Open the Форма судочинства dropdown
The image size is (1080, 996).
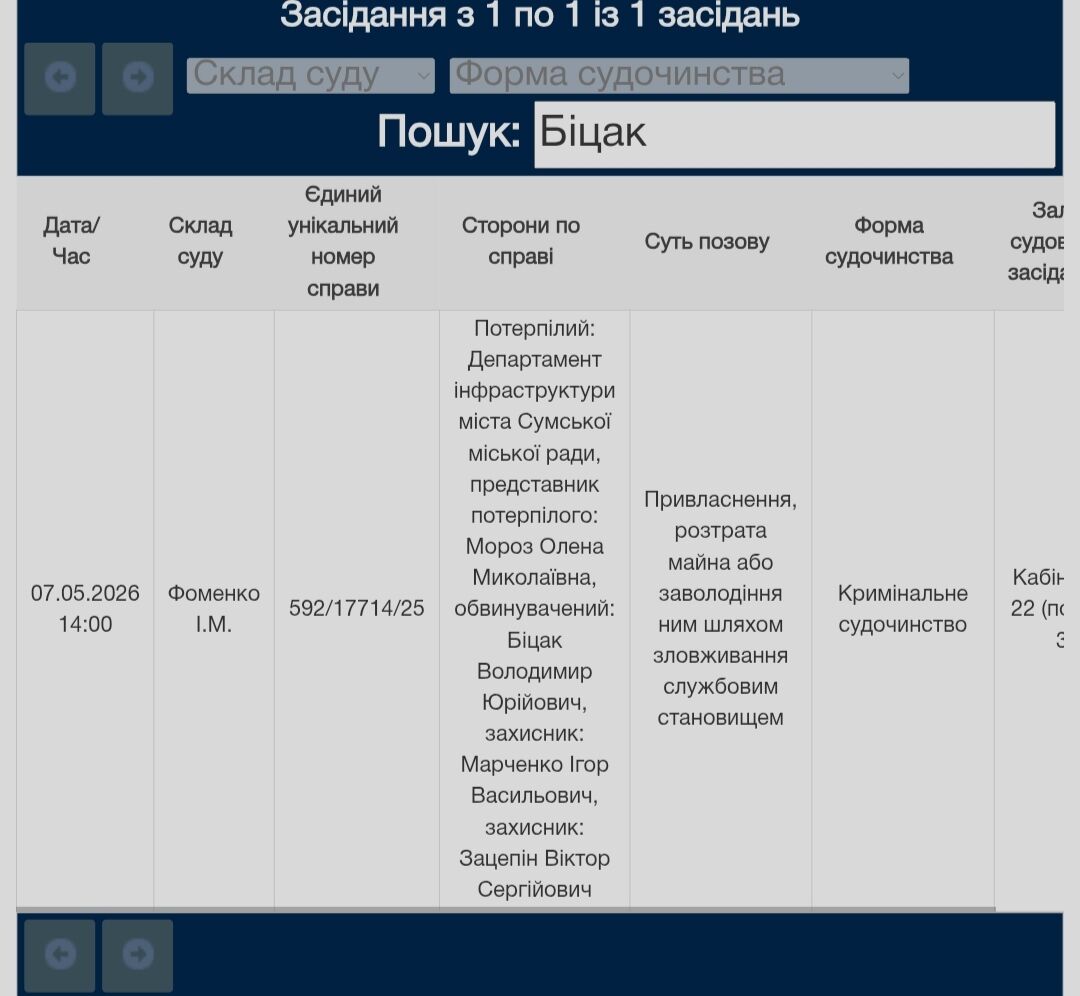pyautogui.click(x=680, y=74)
